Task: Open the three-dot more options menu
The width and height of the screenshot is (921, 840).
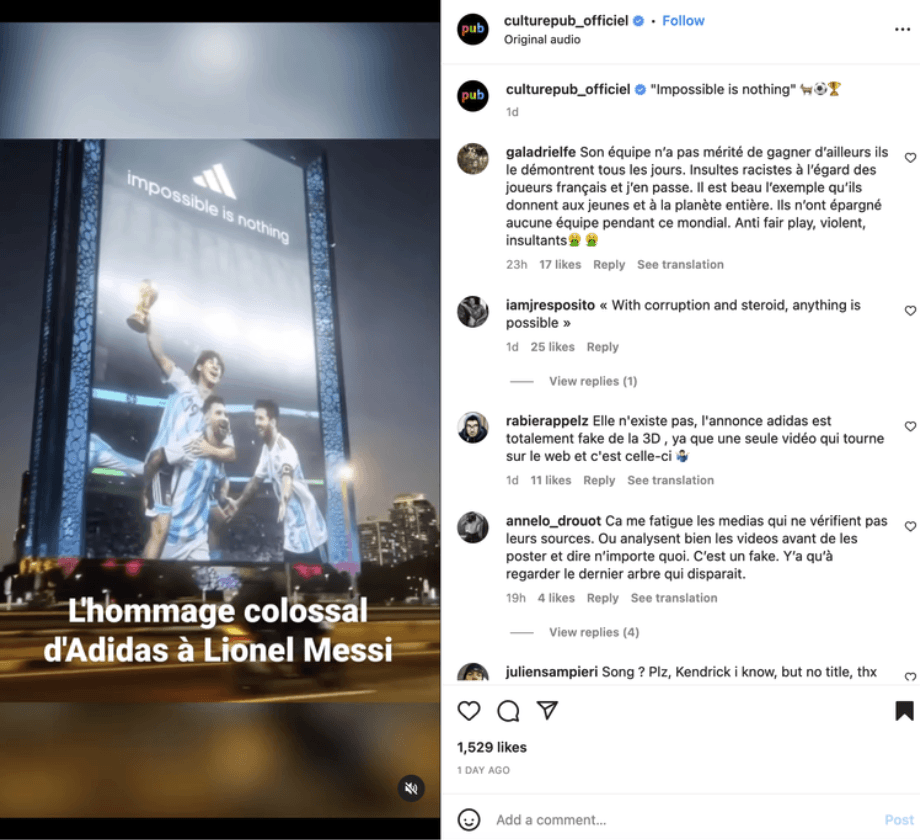Action: coord(902,29)
